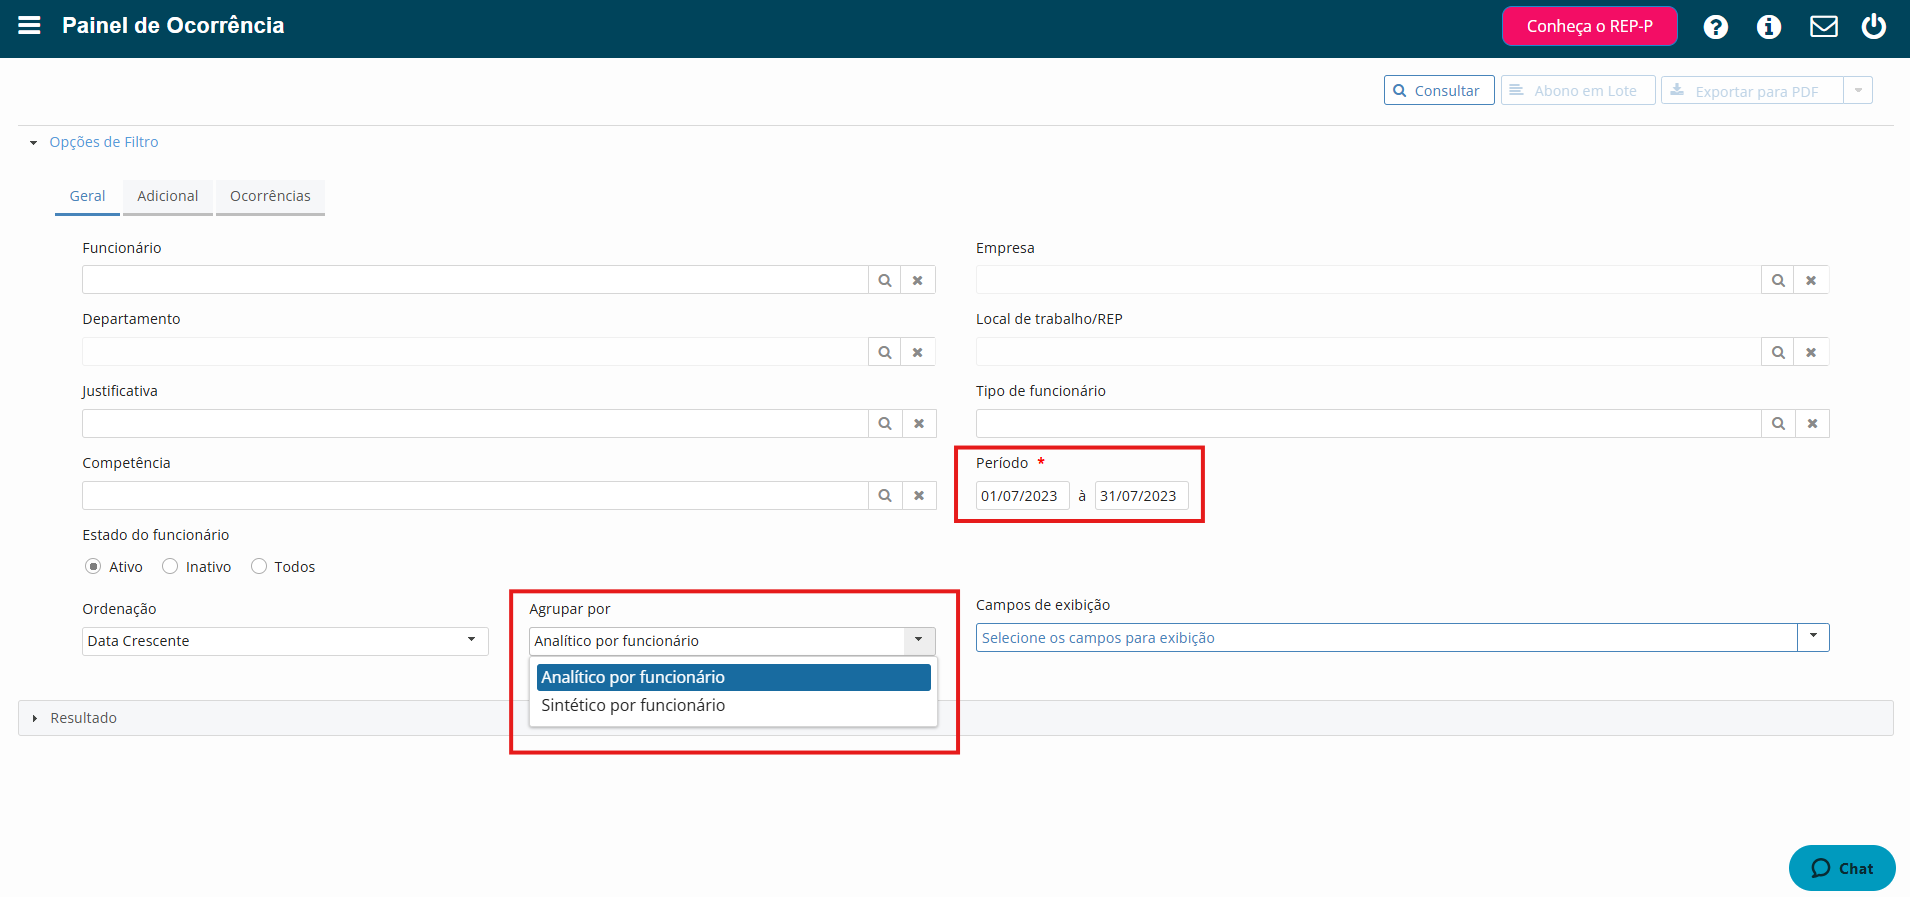Search Competência with magnifier icon
1910x897 pixels.
coord(885,496)
